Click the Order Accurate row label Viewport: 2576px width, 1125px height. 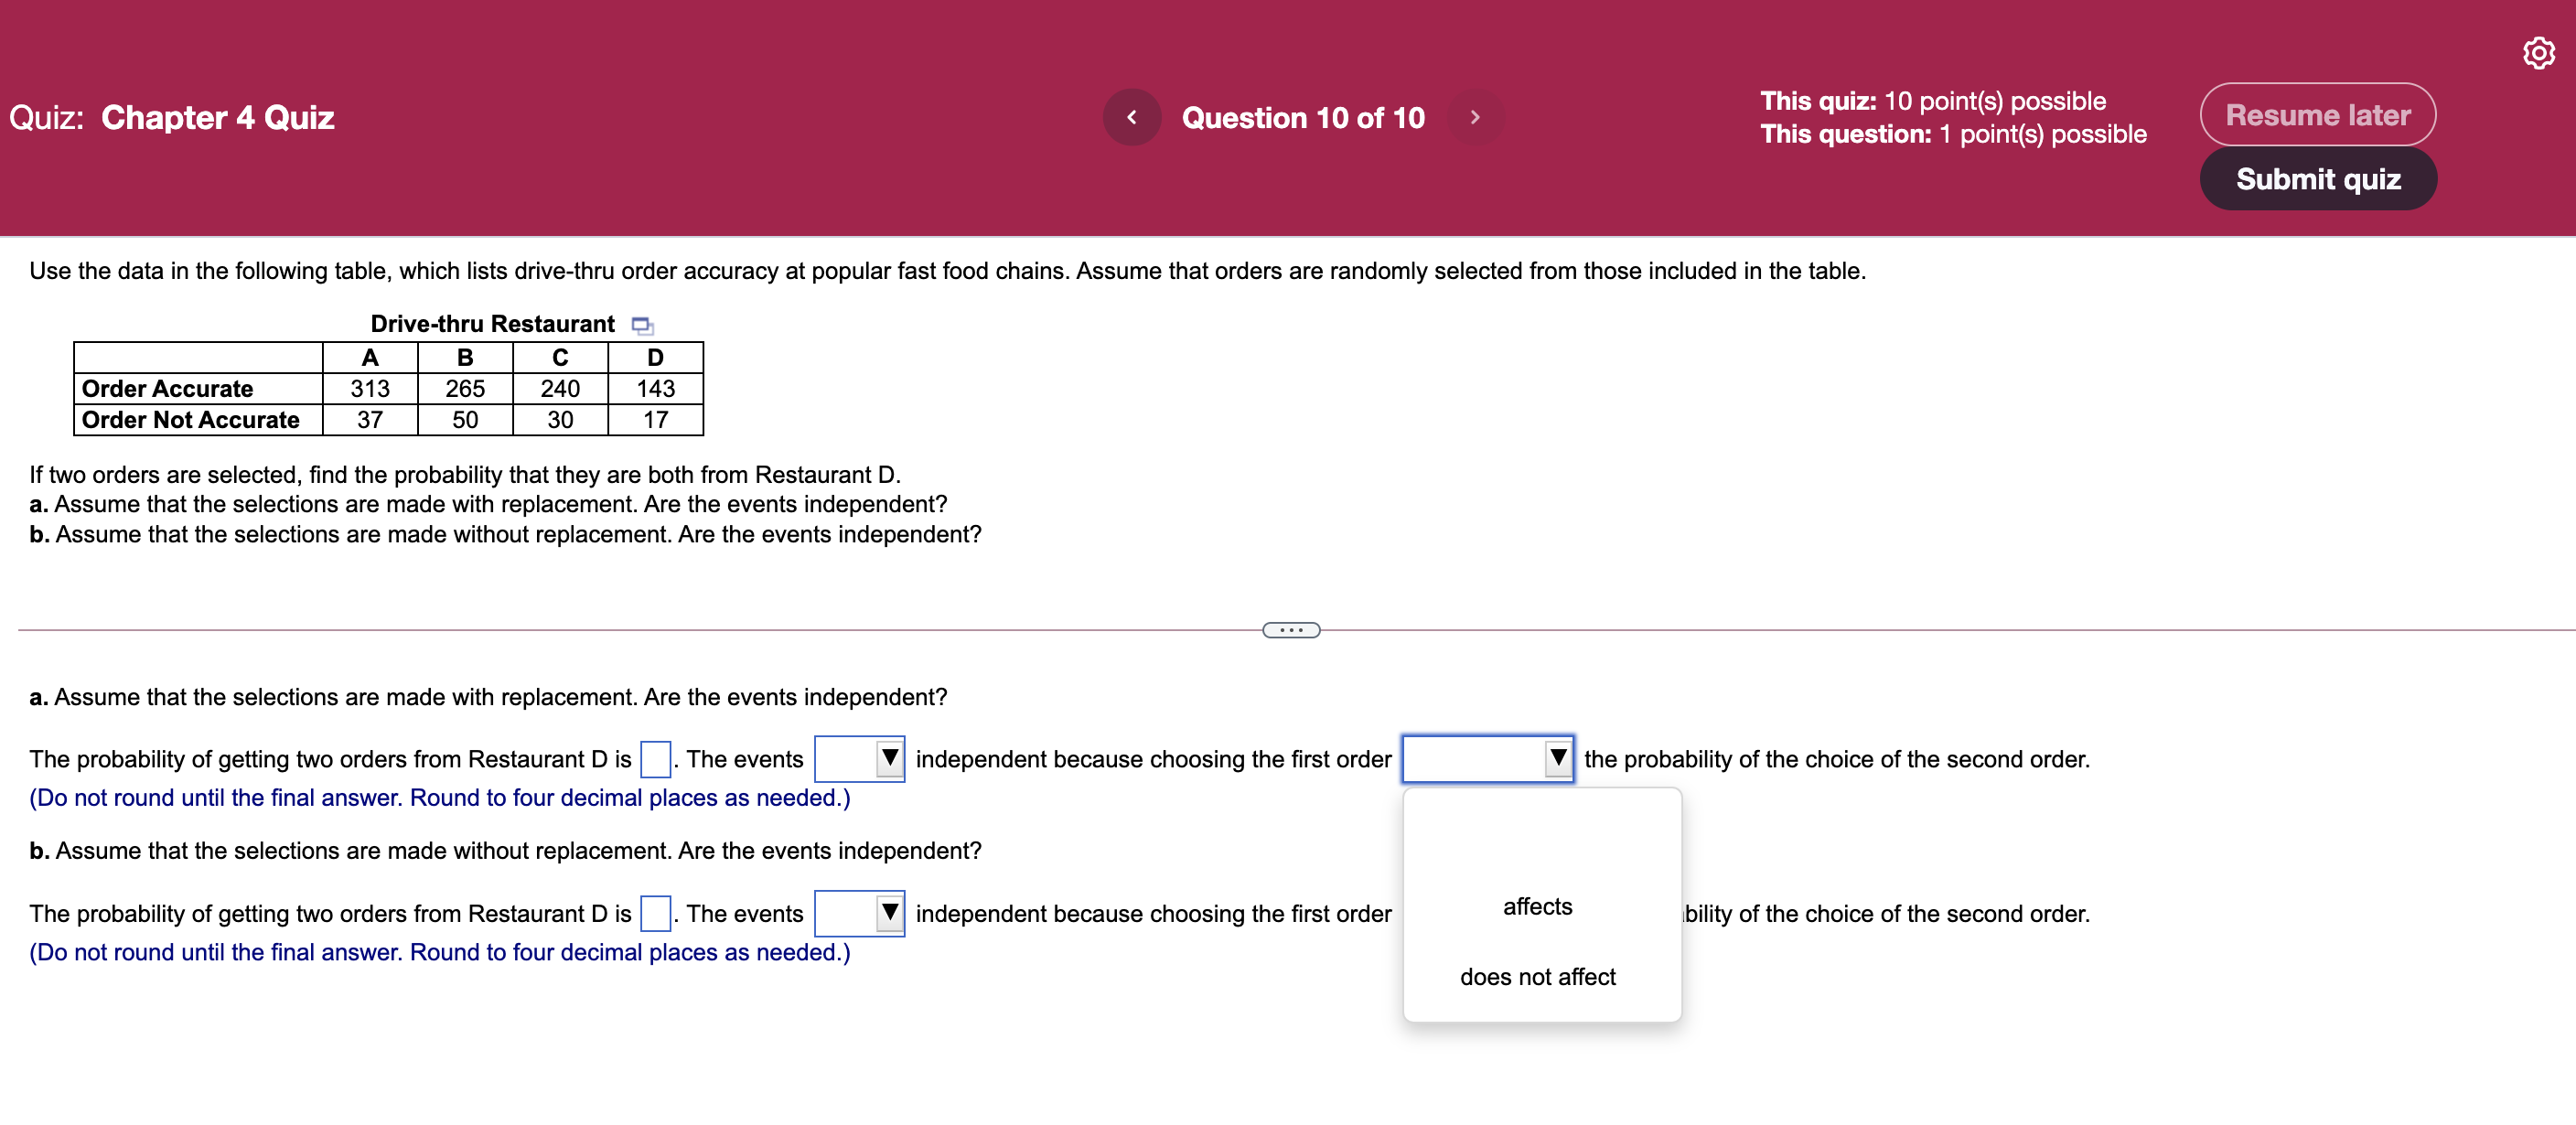tap(168, 389)
